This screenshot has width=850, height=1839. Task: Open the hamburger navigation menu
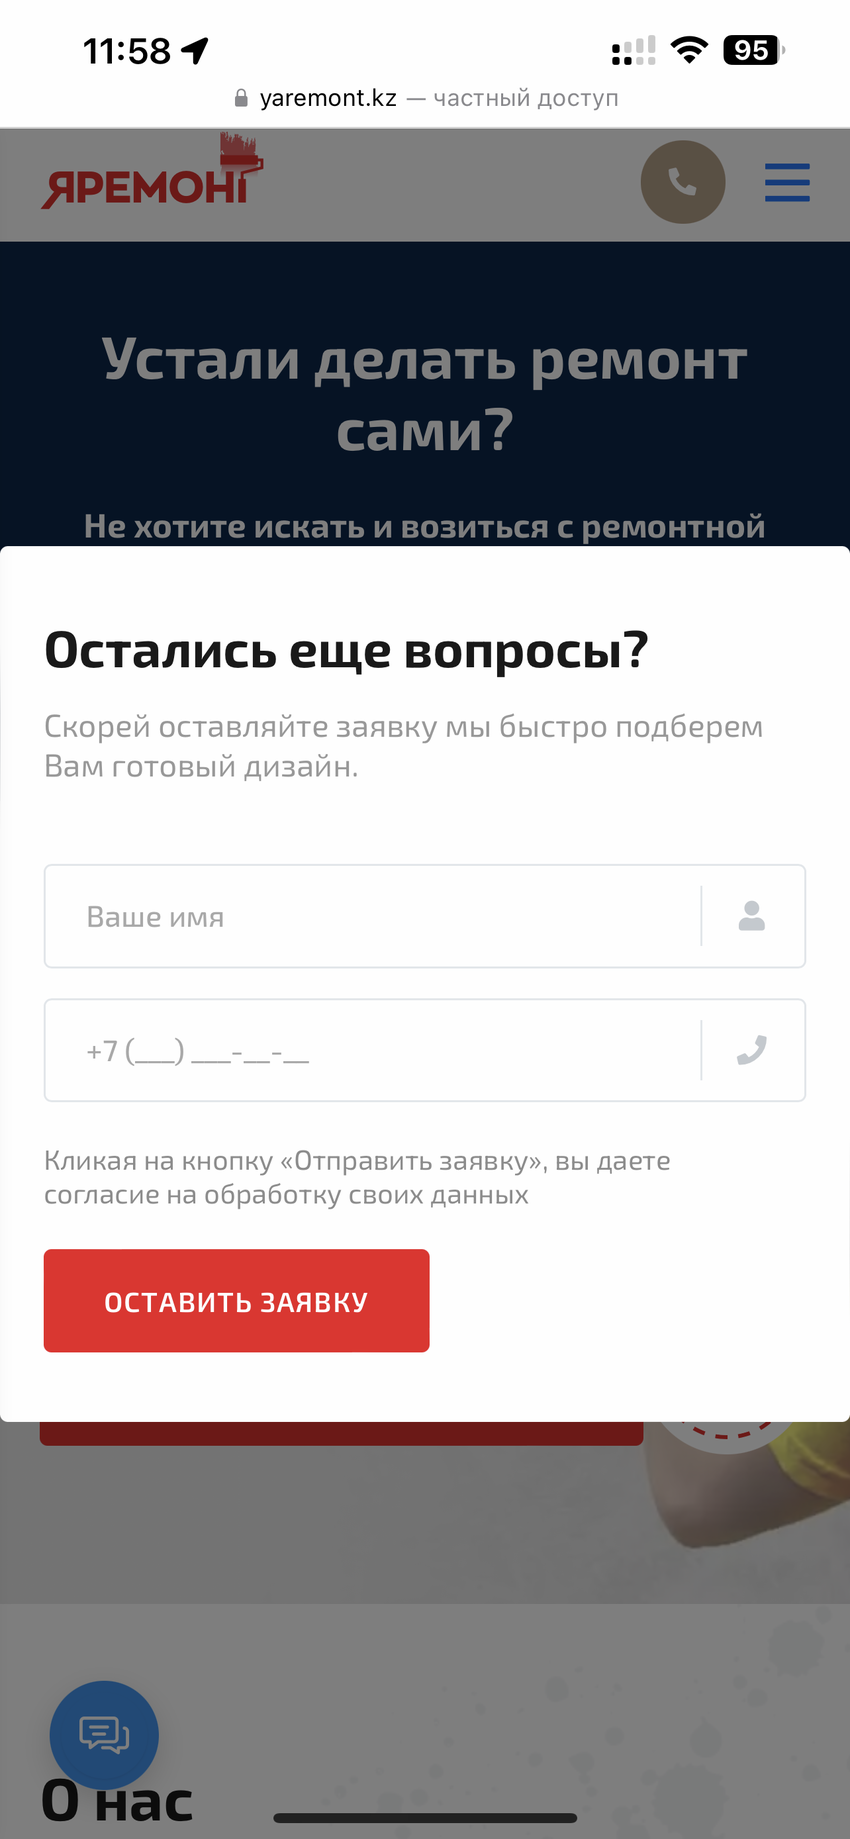click(787, 182)
